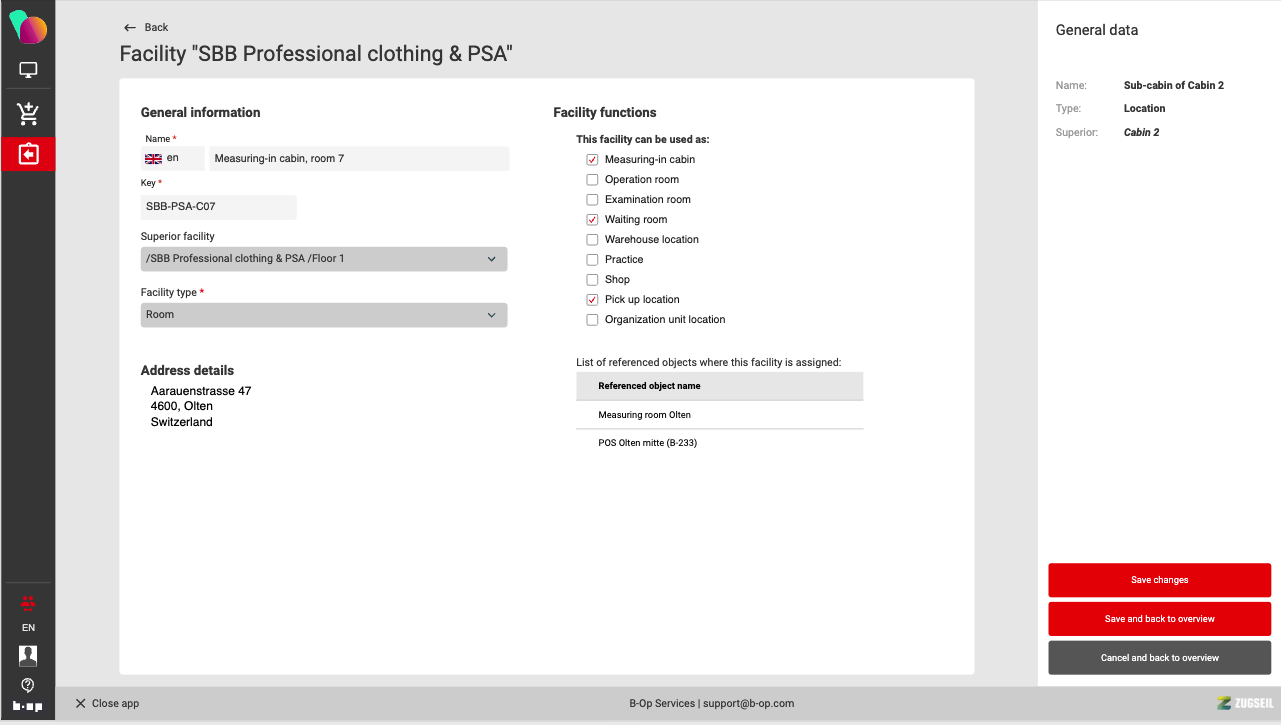The image size is (1281, 725).
Task: Toggle the Warehouse location checkbox
Action: coord(592,240)
